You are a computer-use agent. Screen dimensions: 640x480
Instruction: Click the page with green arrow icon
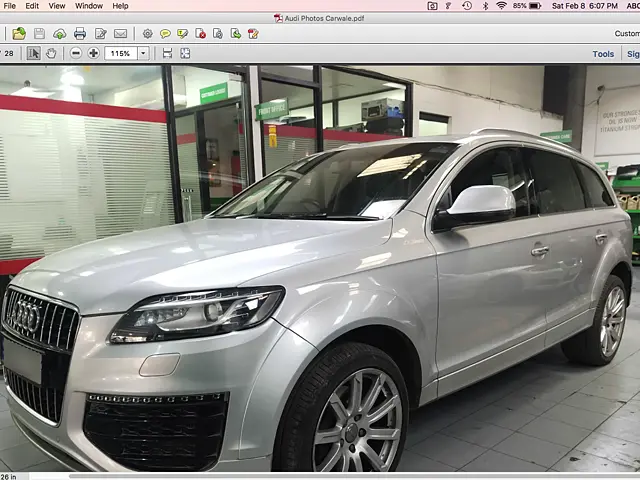click(236, 34)
